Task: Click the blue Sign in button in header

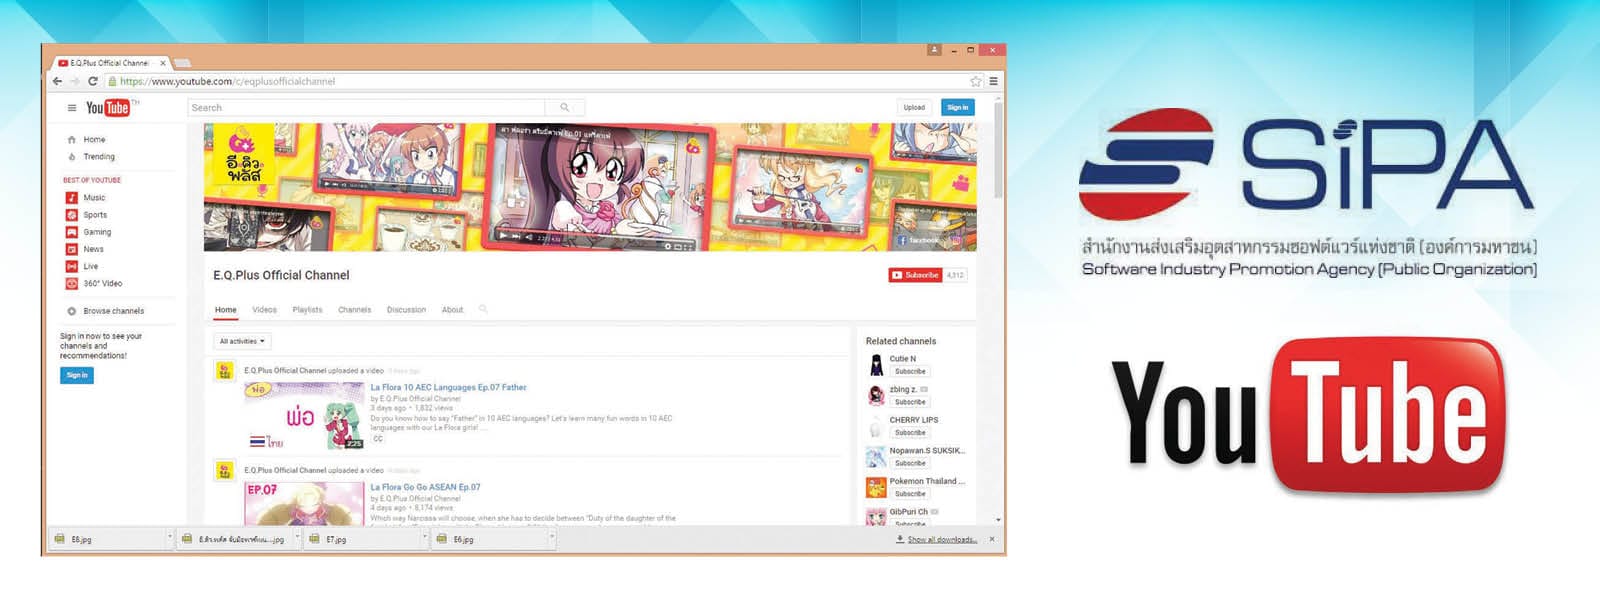Action: pyautogui.click(x=957, y=107)
